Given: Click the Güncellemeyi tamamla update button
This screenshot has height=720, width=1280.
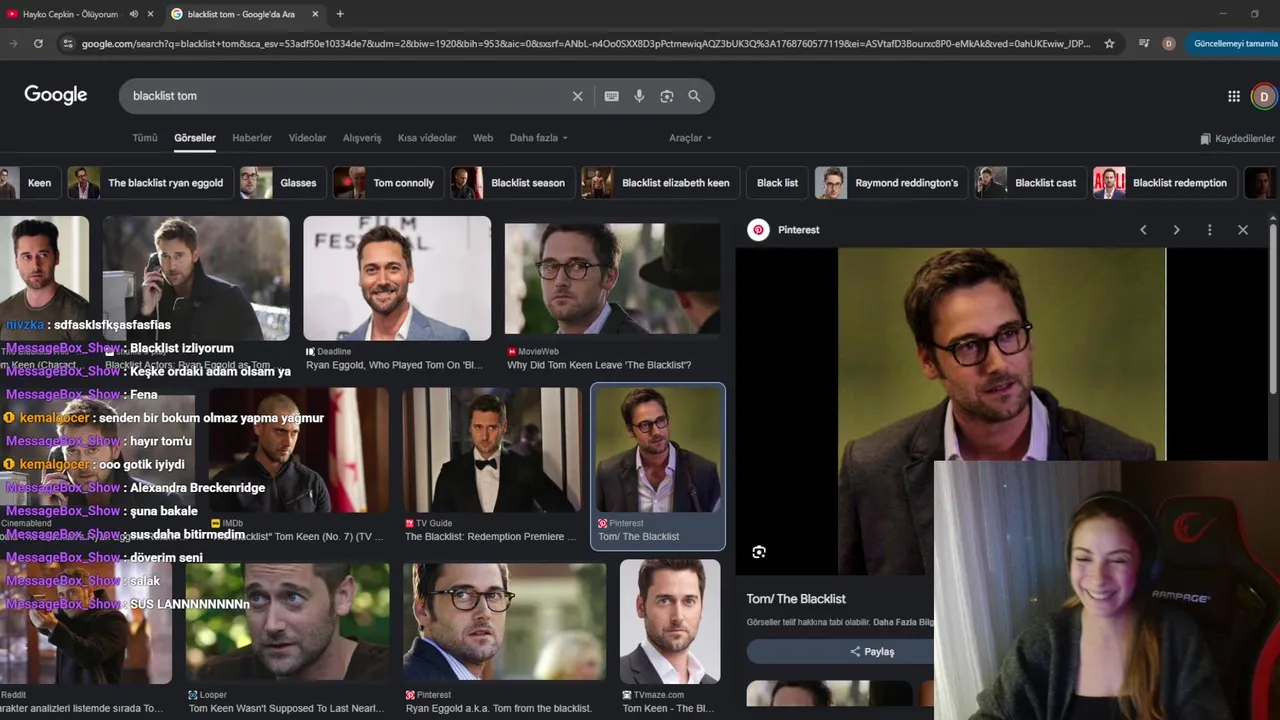Looking at the screenshot, I should coord(1234,43).
